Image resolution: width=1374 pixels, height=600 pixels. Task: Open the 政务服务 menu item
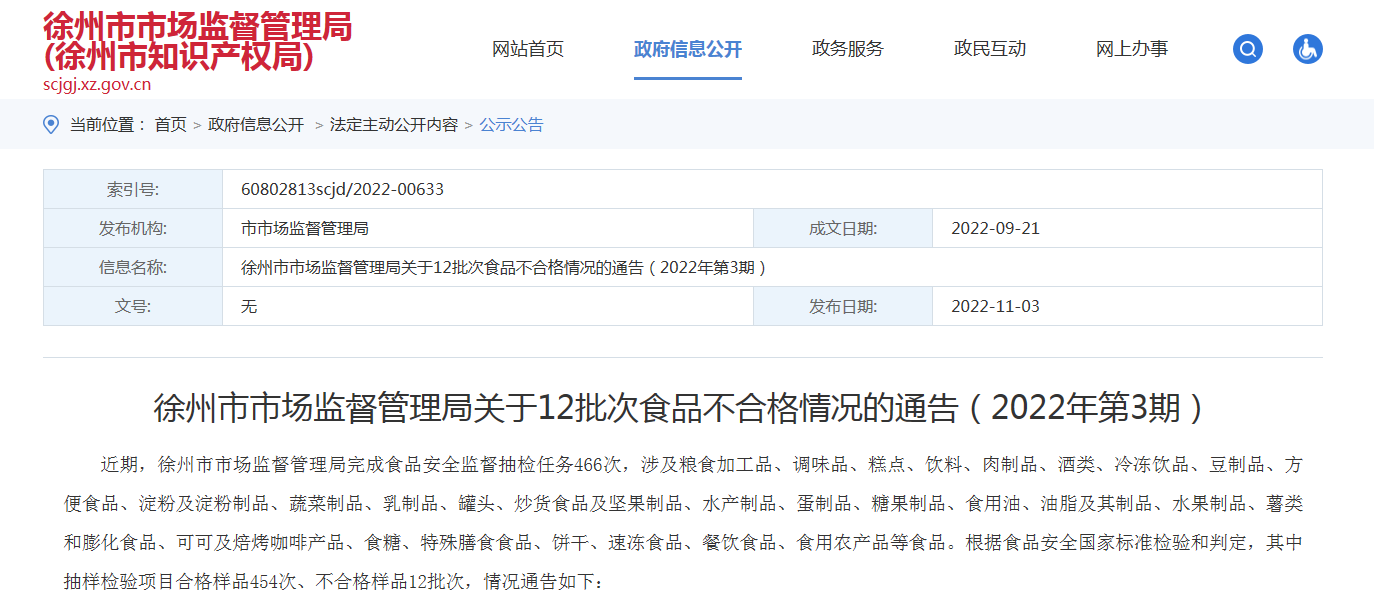click(848, 49)
